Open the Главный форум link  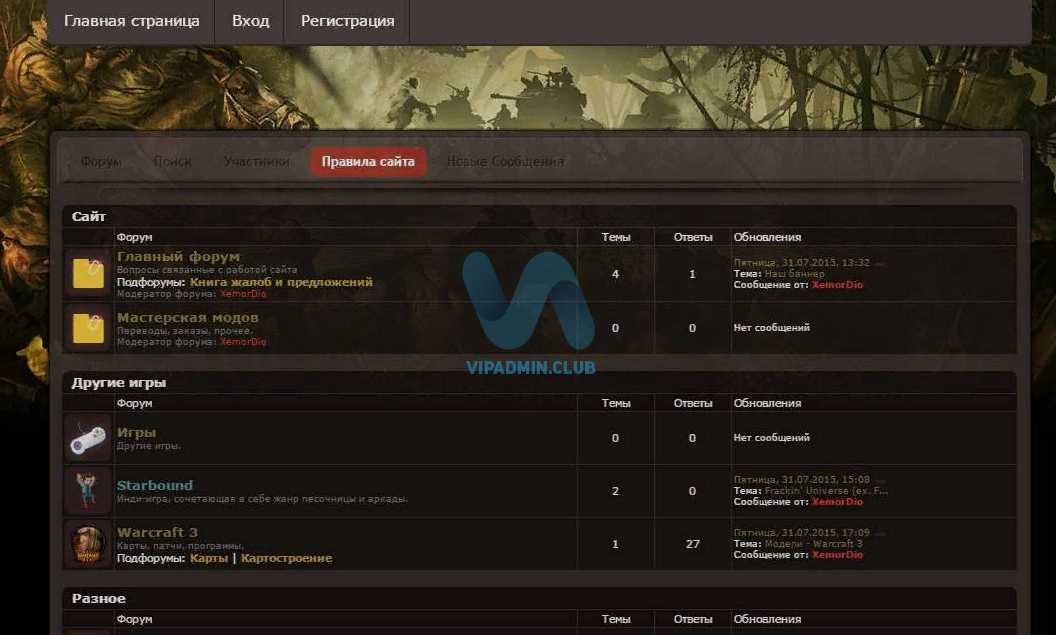[x=178, y=257]
